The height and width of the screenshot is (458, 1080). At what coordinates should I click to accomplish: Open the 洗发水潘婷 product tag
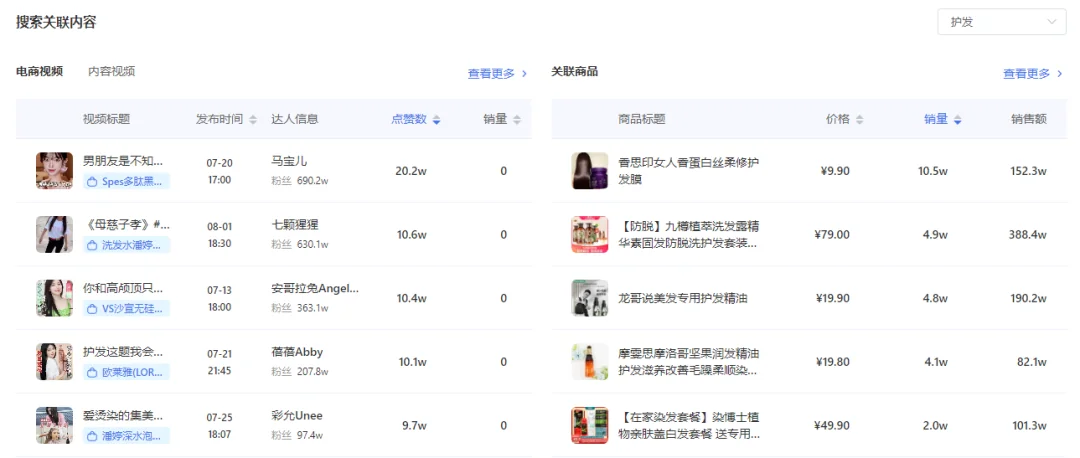(x=127, y=245)
